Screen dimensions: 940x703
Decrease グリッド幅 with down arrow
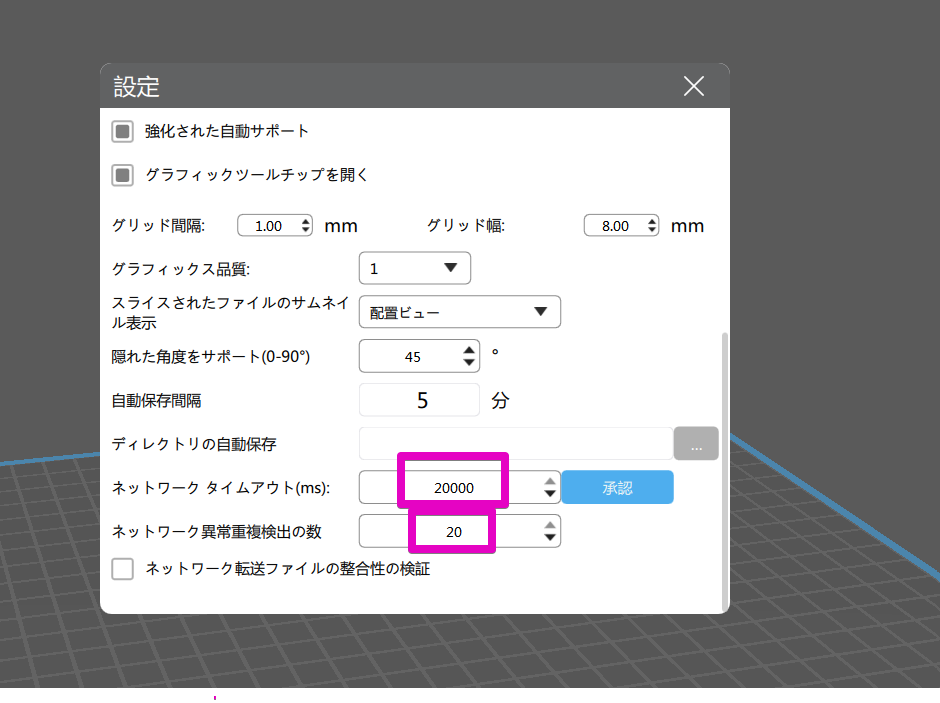coord(652,231)
